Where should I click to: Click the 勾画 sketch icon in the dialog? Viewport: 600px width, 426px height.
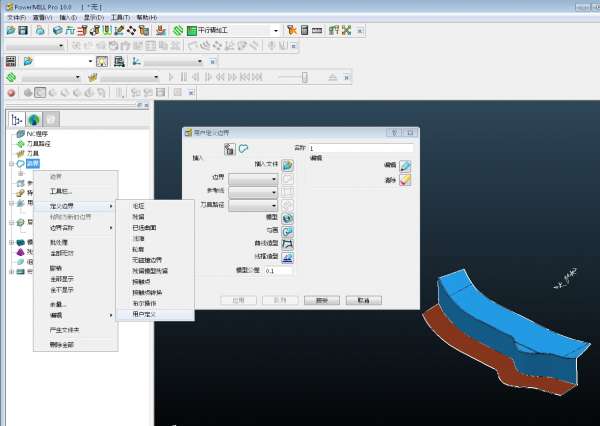click(x=287, y=231)
